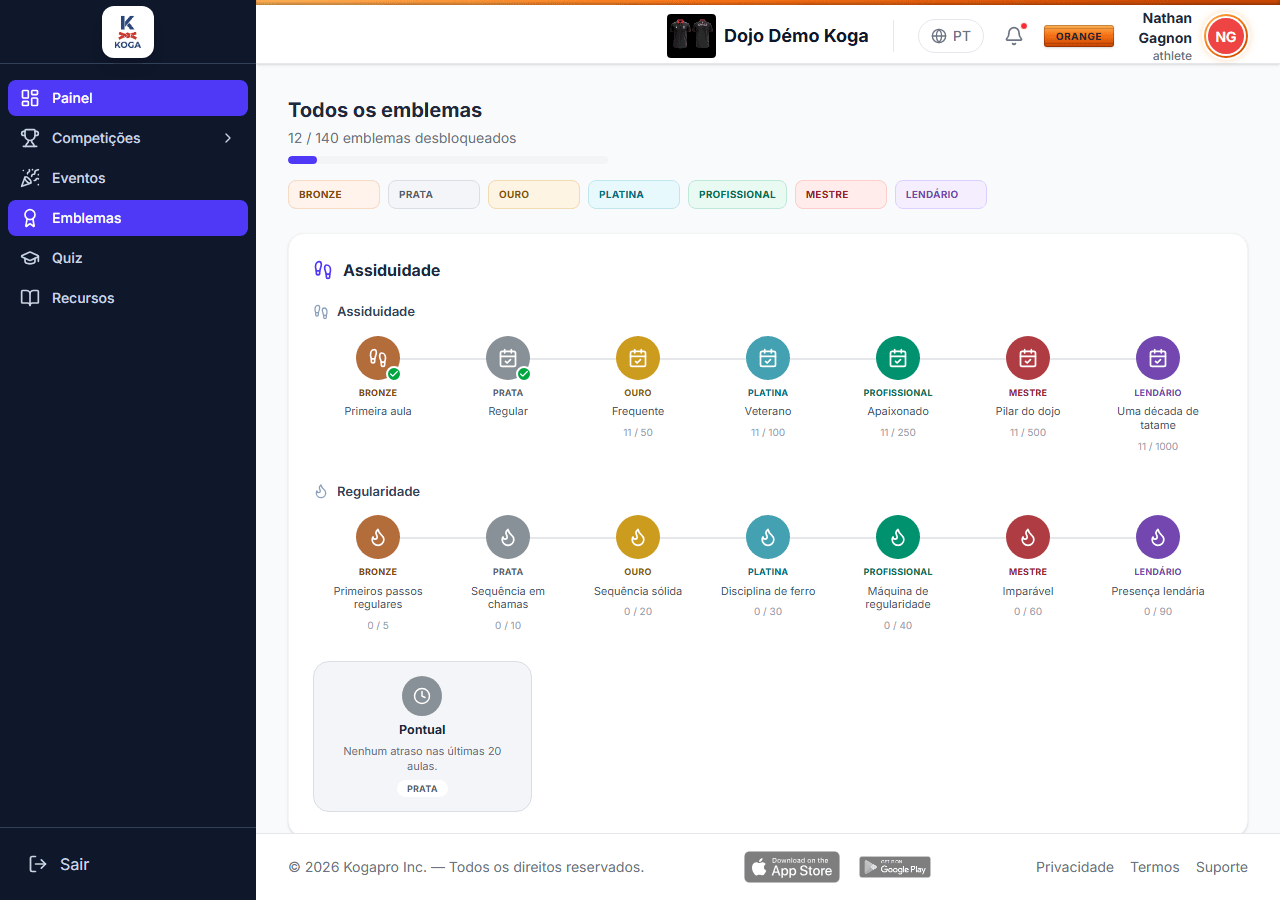Select the Platina Veterano badge icon

[768, 358]
